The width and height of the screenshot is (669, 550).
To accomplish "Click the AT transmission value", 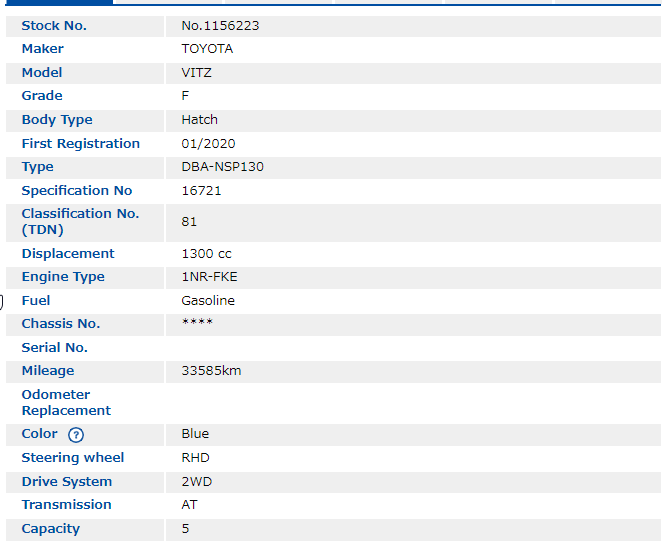I will (189, 505).
